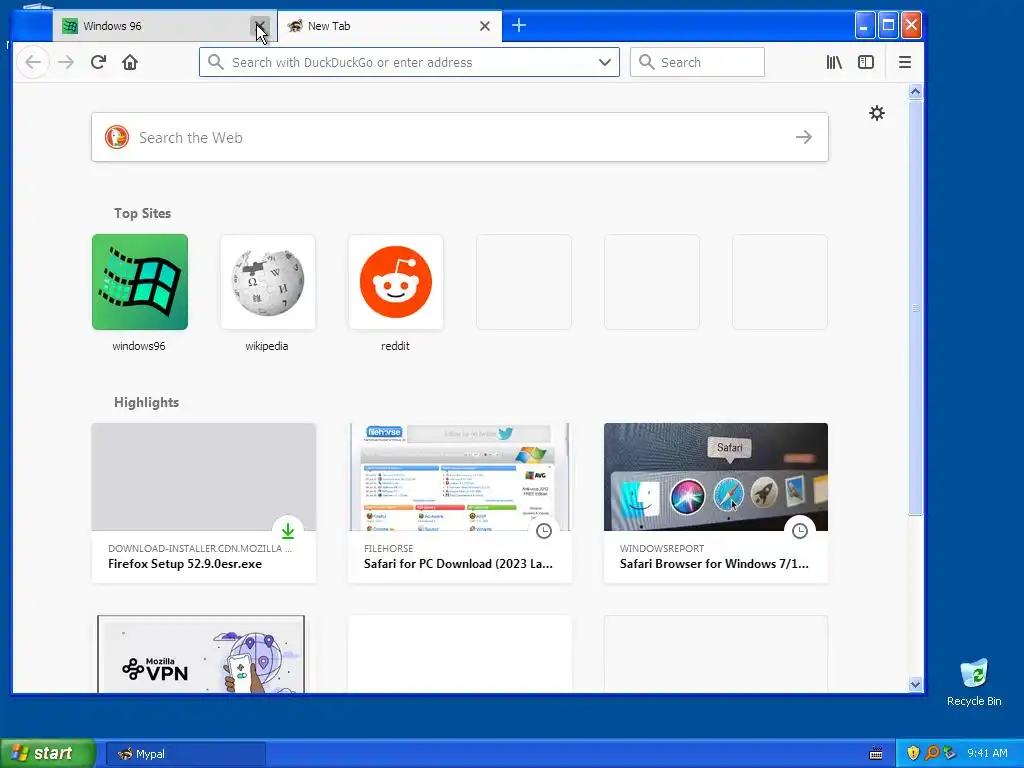1024x768 pixels.
Task: Click the magnifier icon in Search box
Action: click(647, 62)
